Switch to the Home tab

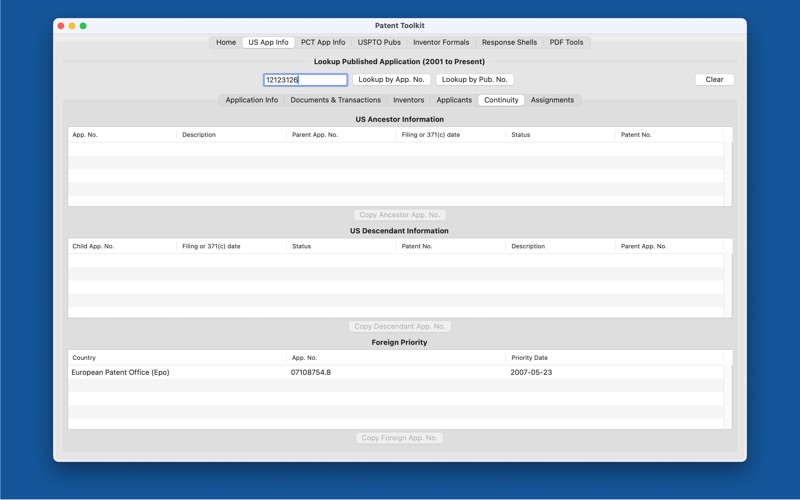(x=226, y=42)
